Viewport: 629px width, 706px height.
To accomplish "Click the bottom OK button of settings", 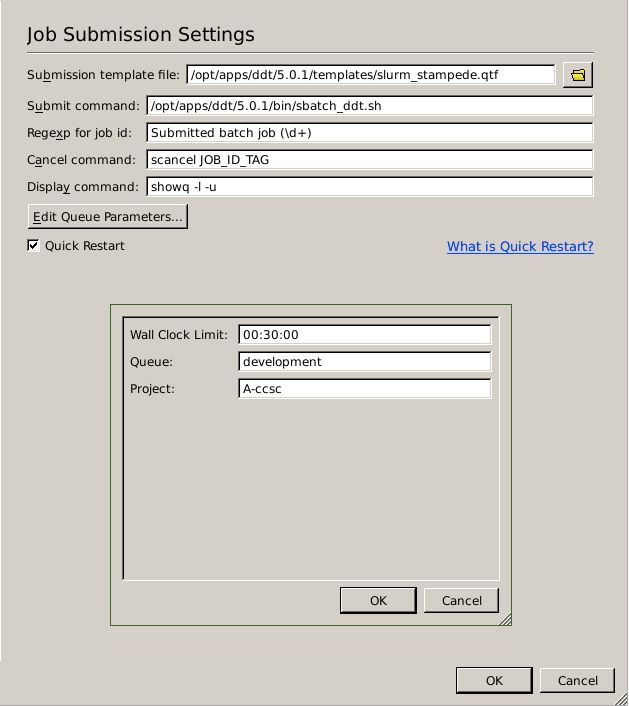I will [x=494, y=680].
